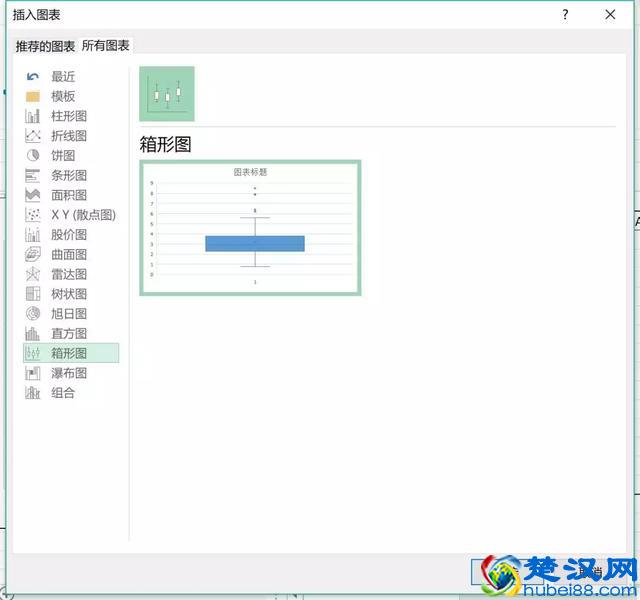Click the 瀑布图 label in list
Viewport: 640px width, 600px height.
69,373
